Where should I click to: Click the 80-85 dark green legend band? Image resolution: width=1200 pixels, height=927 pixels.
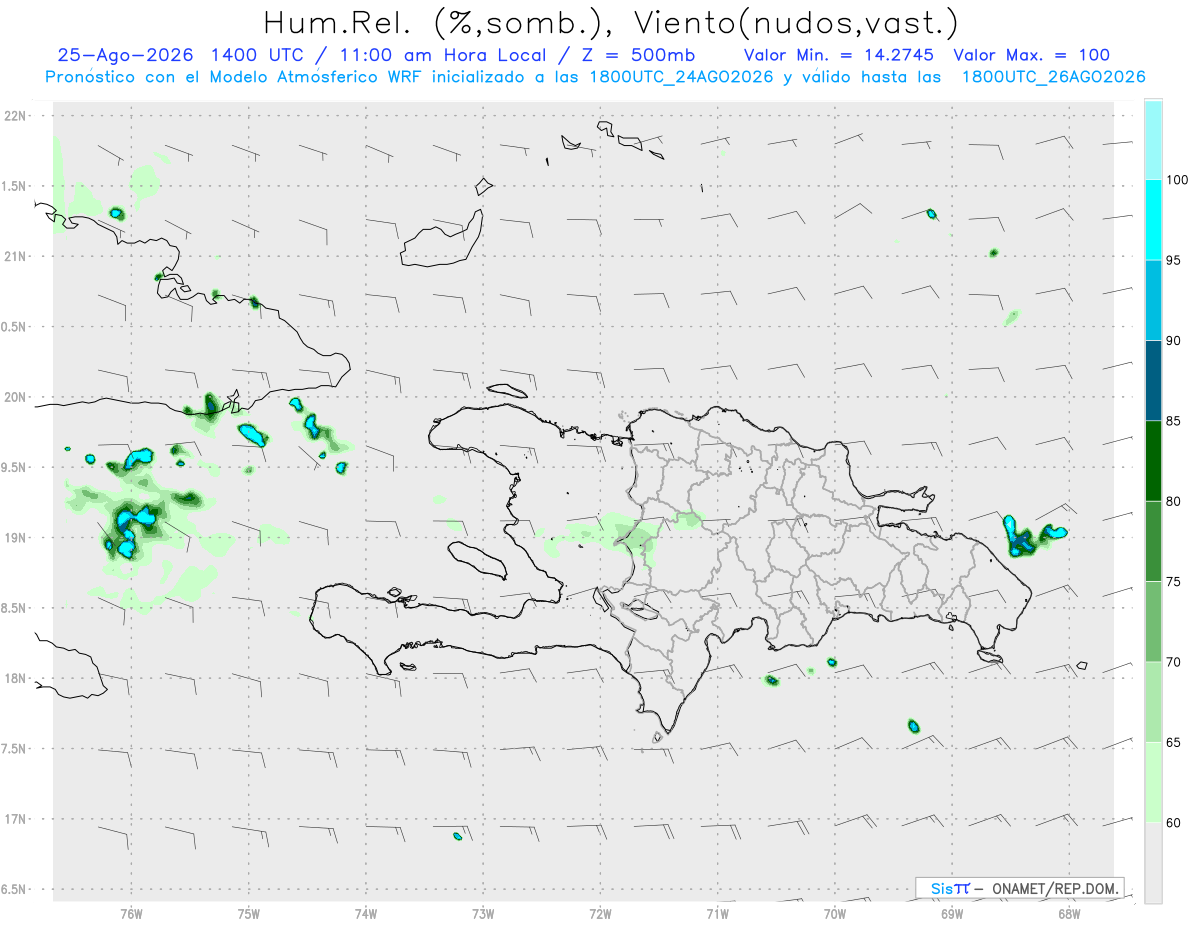1153,461
